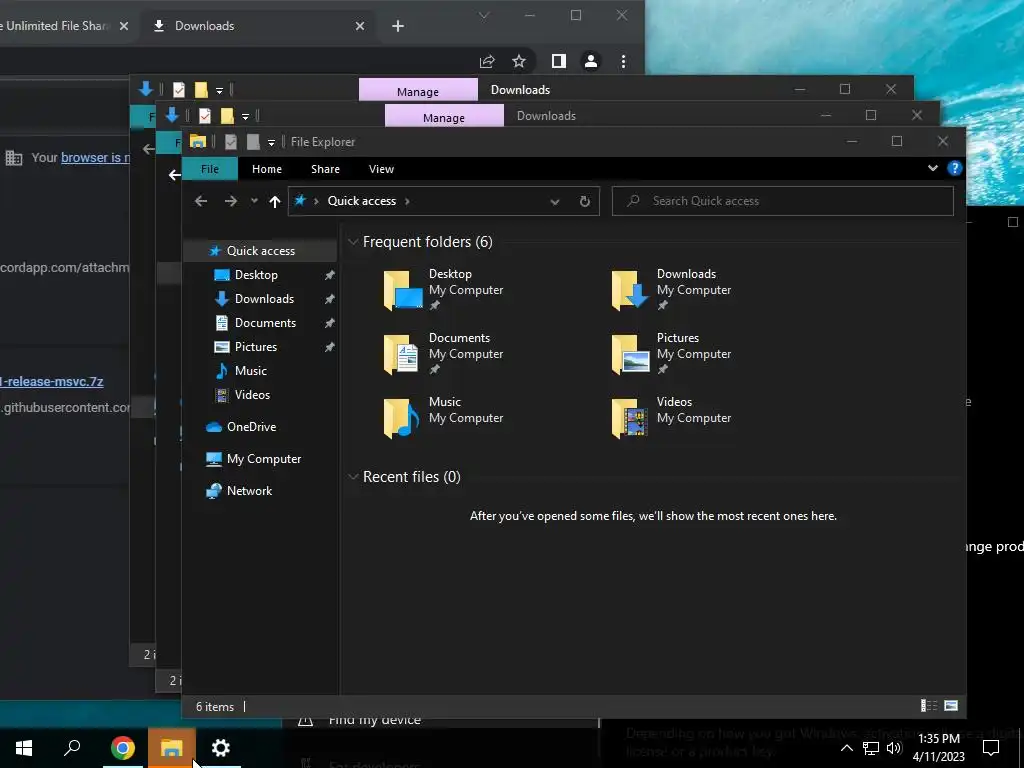Select Pictures in the navigation pane

point(255,347)
